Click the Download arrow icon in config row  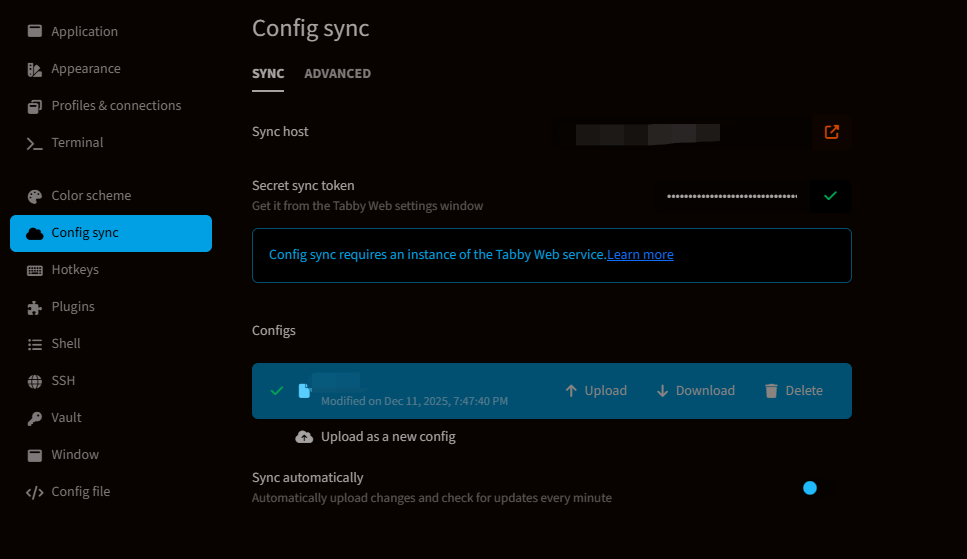[662, 391]
